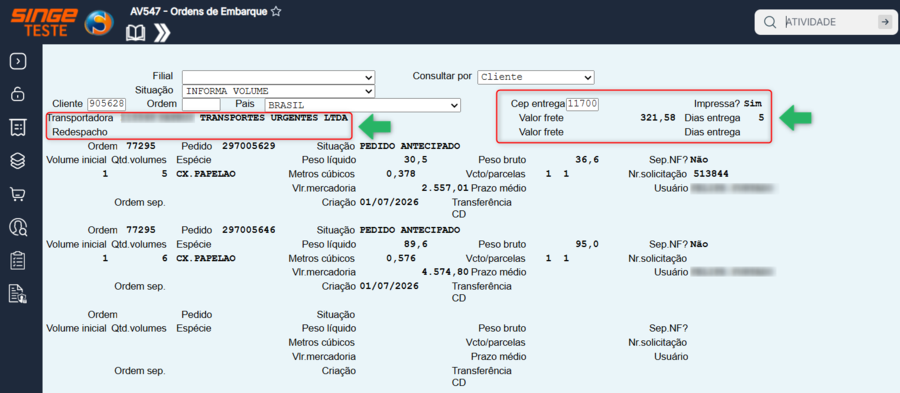Click Metros cúbicos value 0,378

coord(401,173)
